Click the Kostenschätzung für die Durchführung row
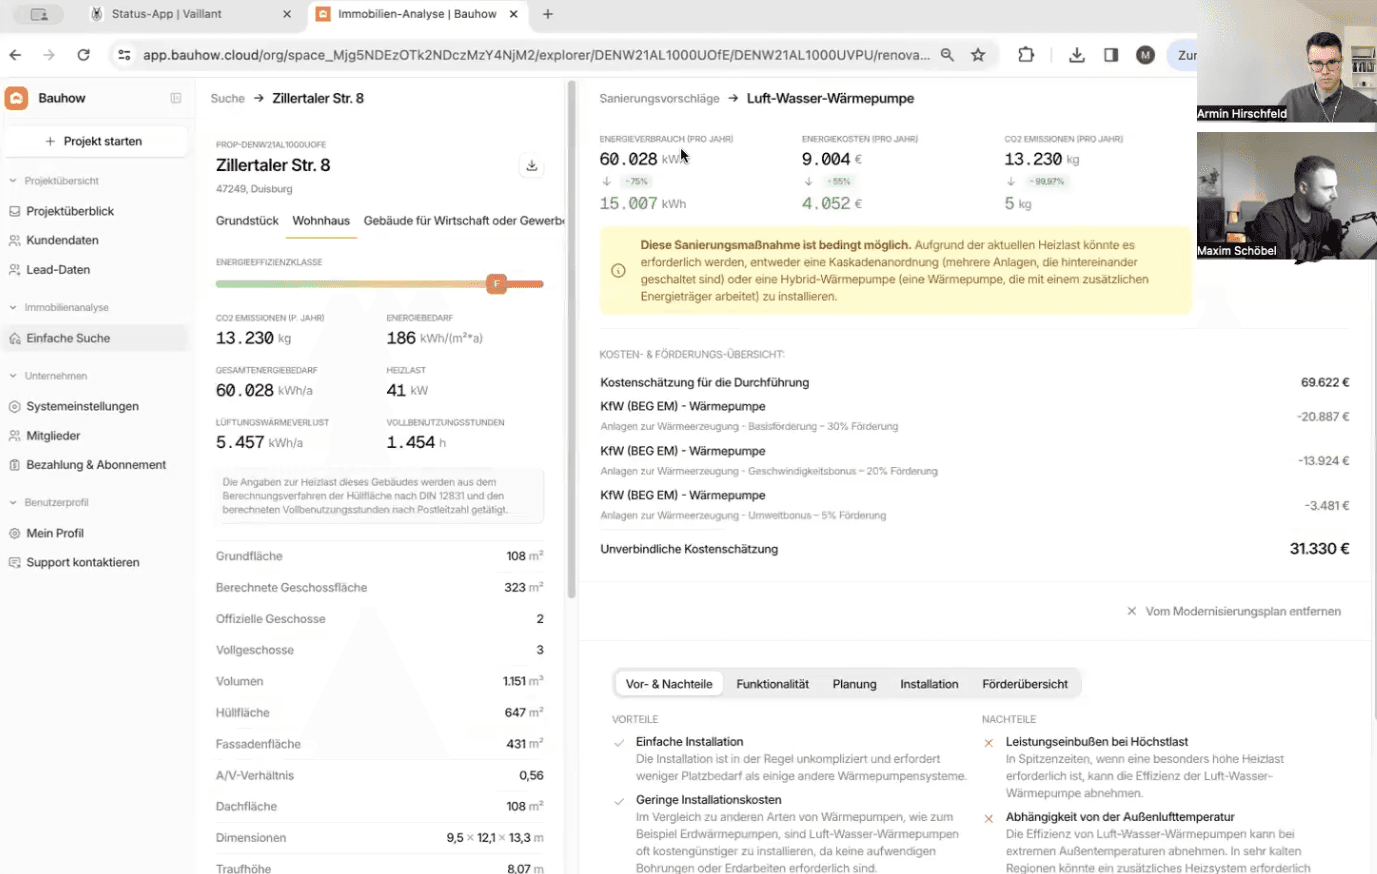The height and width of the screenshot is (874, 1377). pos(975,382)
